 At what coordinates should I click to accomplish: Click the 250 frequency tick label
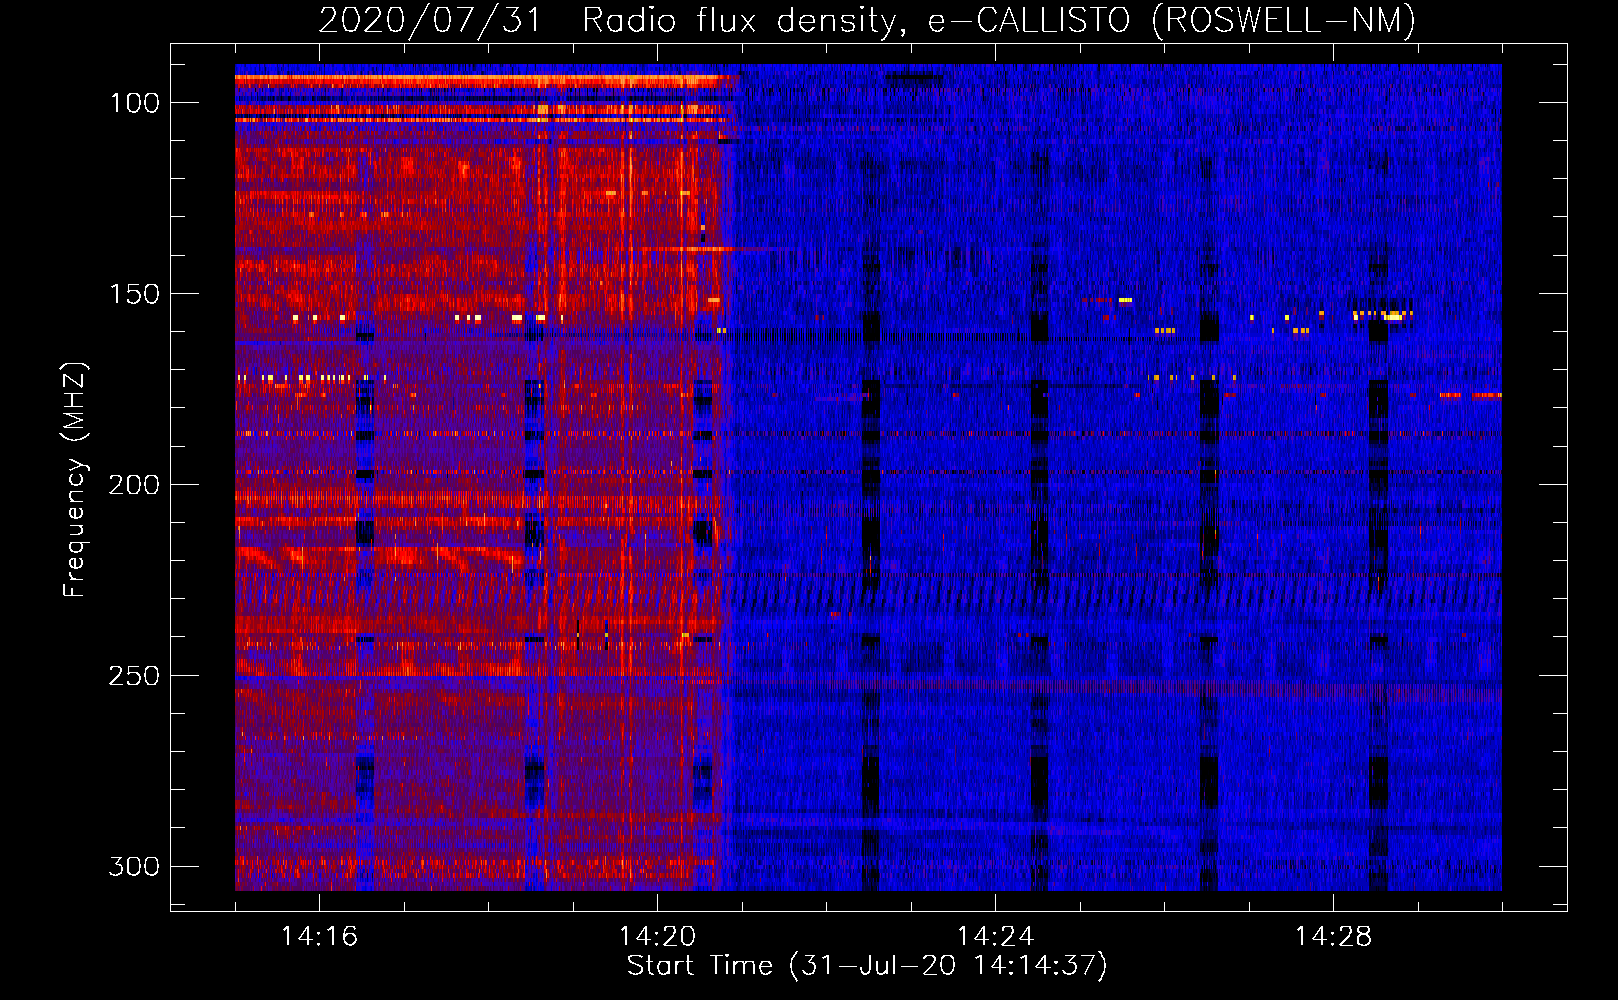click(135, 676)
